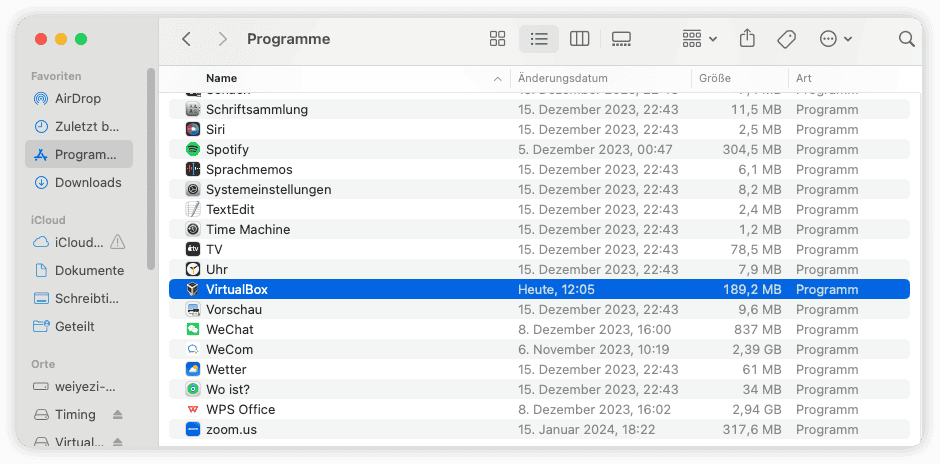This screenshot has height=464, width=940.
Task: Switch to column view
Action: coord(580,39)
